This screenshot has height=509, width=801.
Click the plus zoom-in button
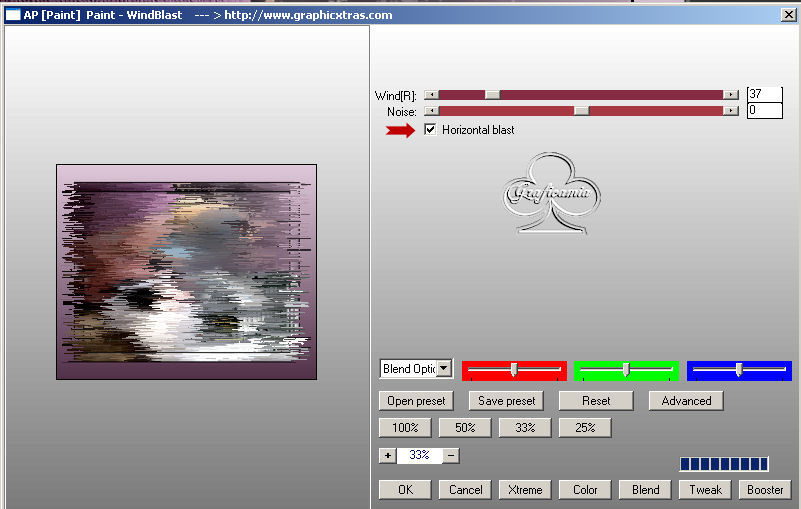[388, 455]
